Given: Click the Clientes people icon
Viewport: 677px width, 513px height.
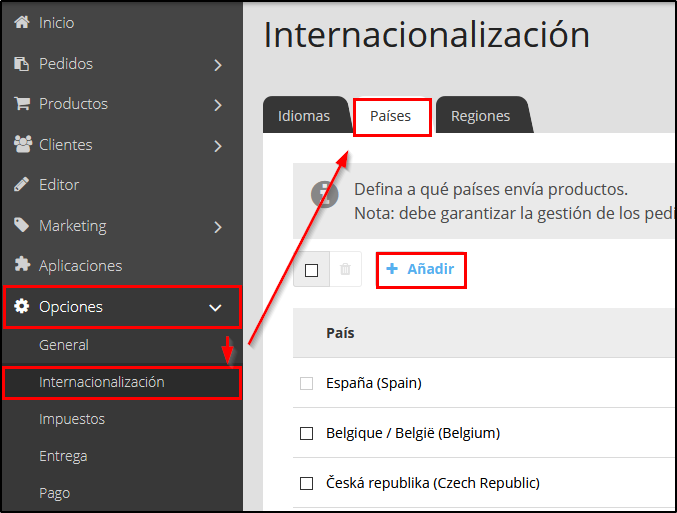Looking at the screenshot, I should point(22,145).
